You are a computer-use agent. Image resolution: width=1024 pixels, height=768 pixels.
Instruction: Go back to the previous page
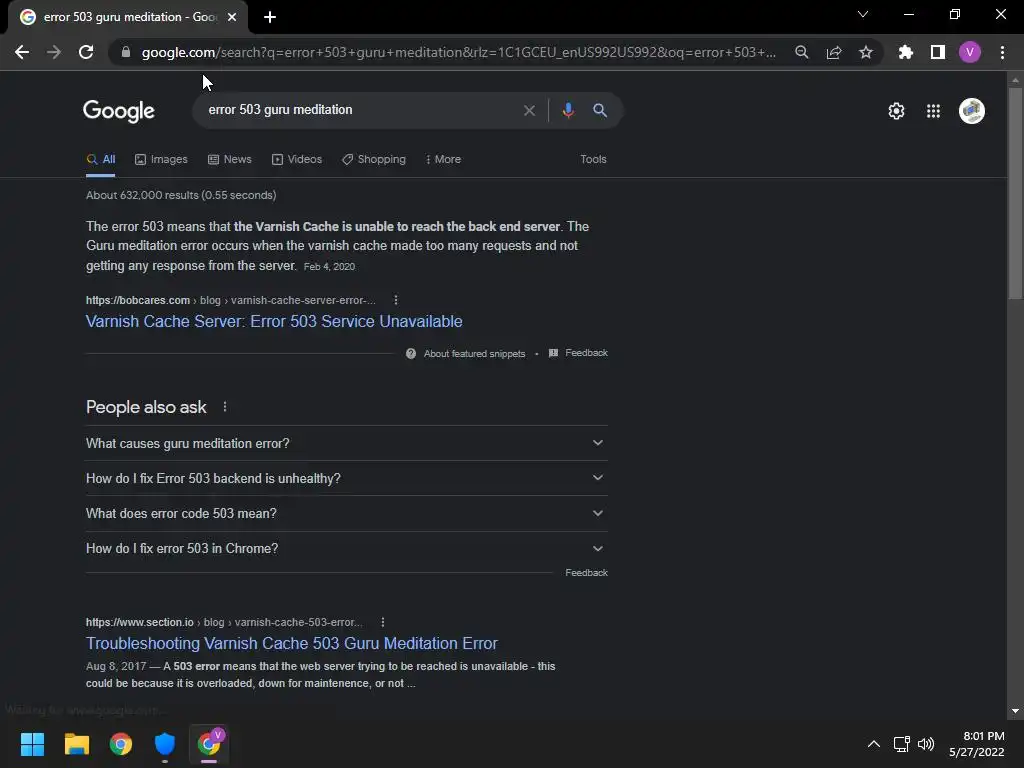pos(22,52)
